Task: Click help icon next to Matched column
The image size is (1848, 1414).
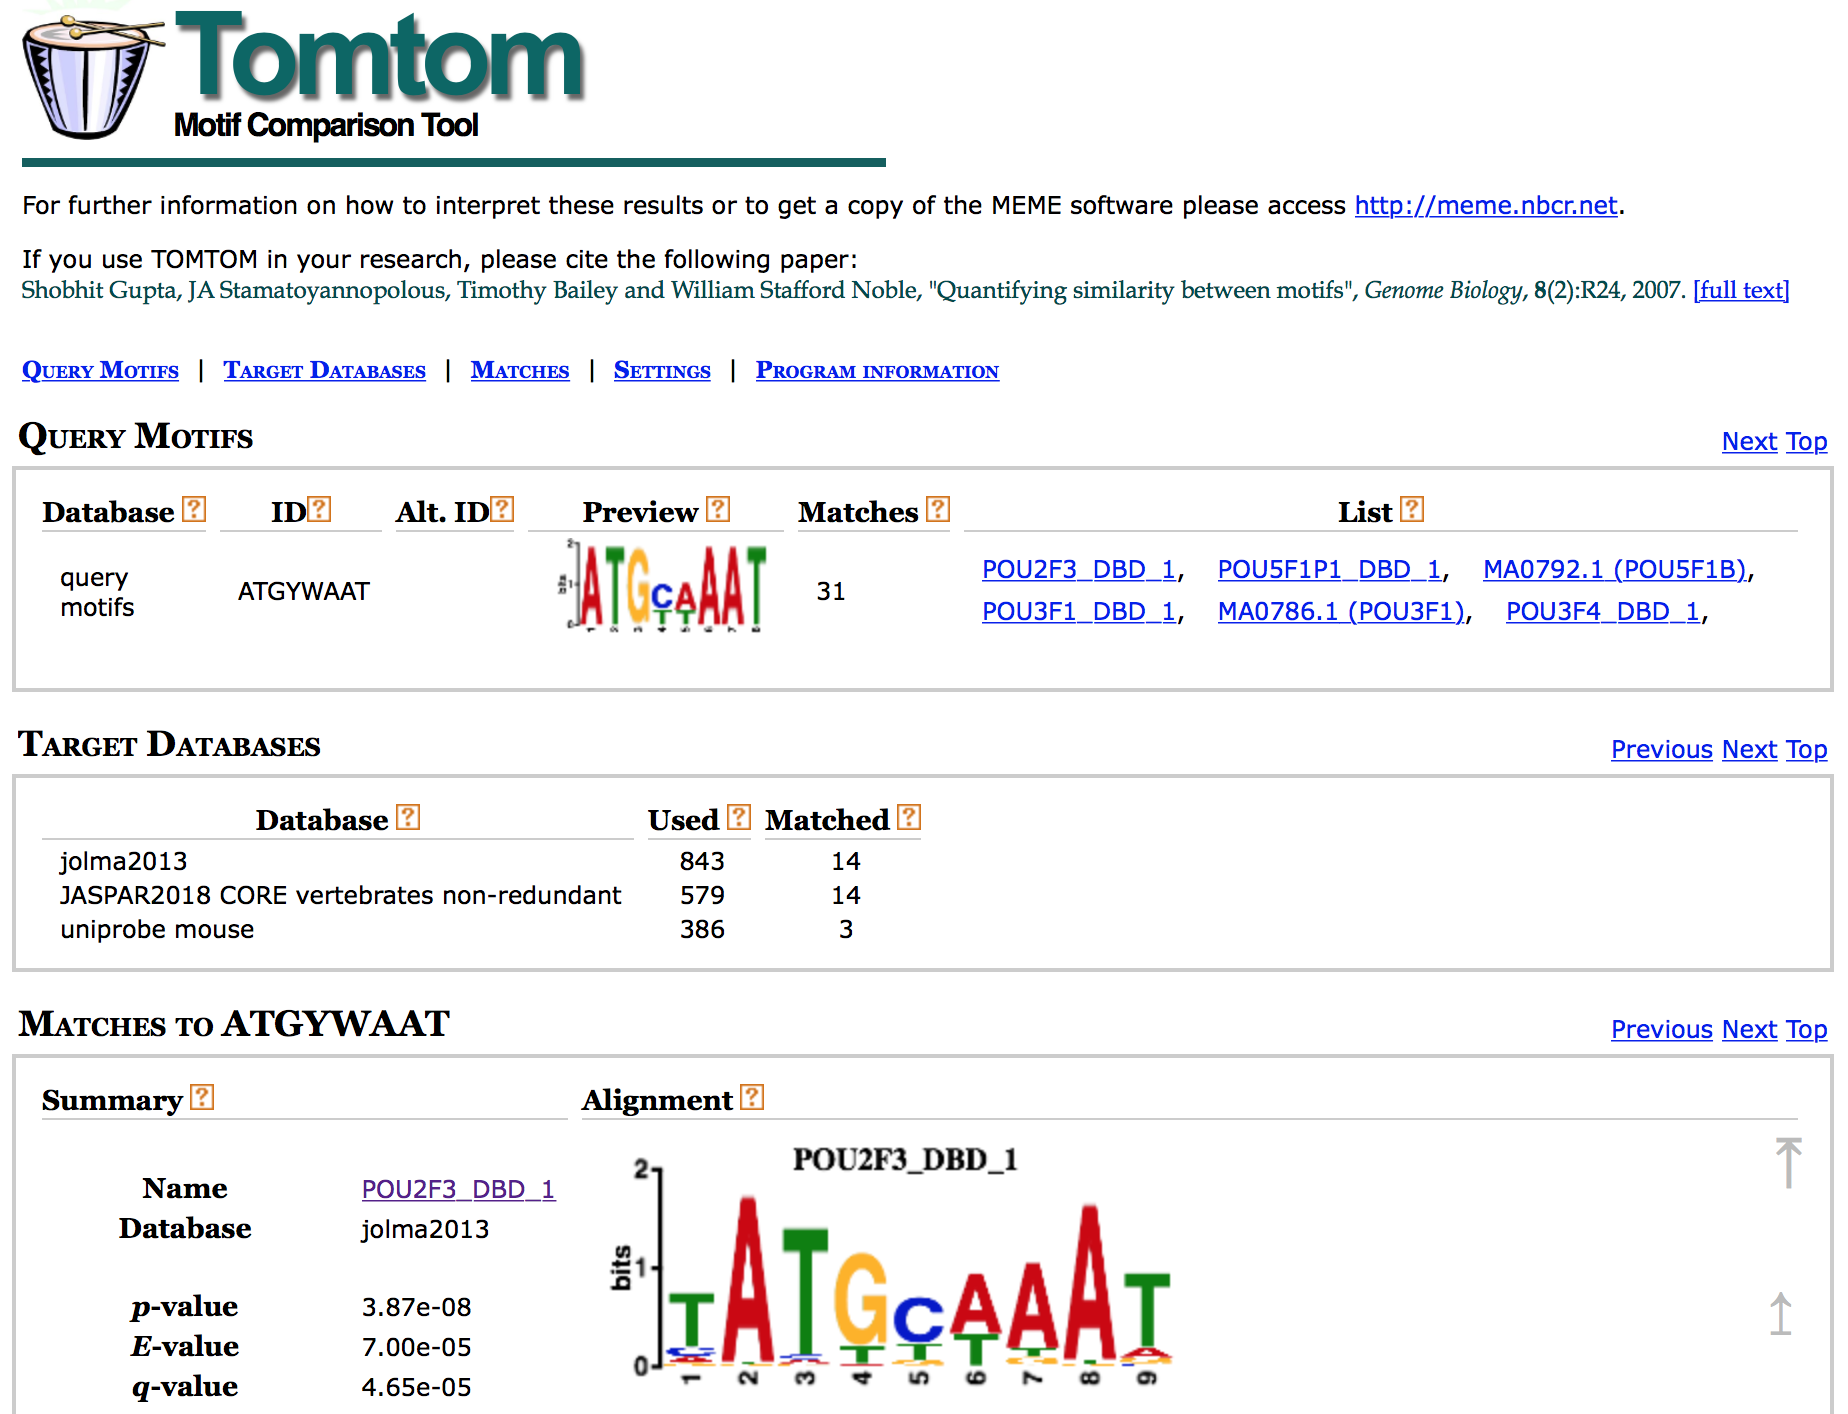Action: [x=909, y=818]
